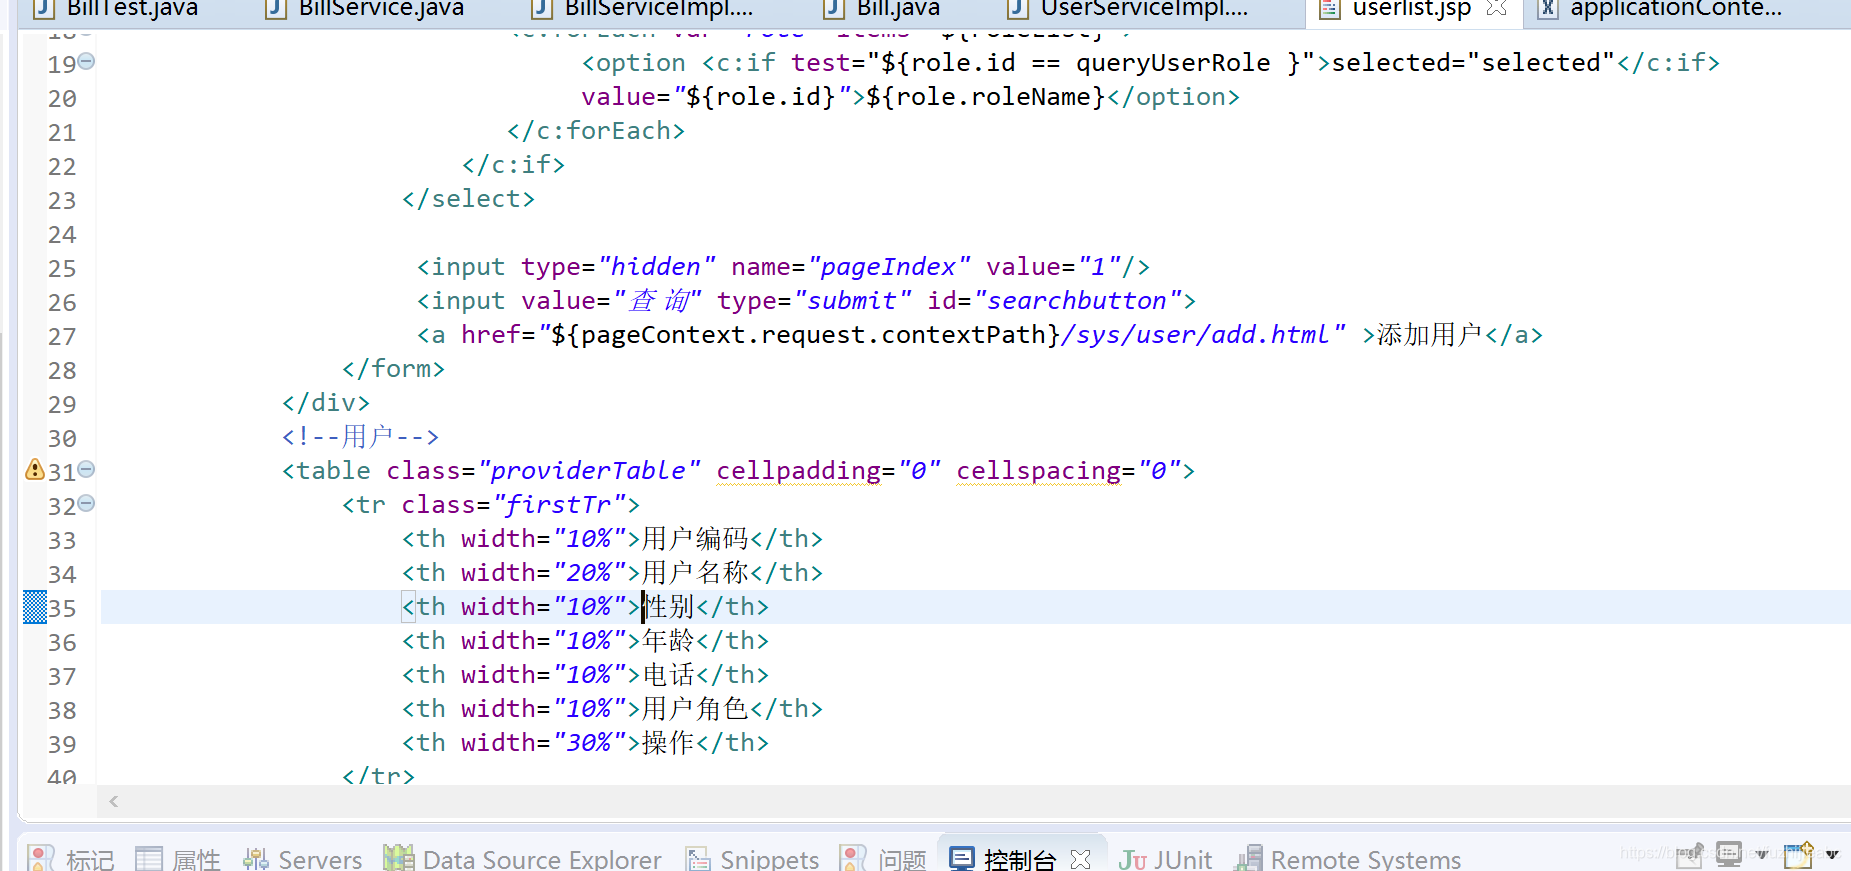This screenshot has height=871, width=1851.
Task: Select the 控制台 (Console) view tab
Action: pos(1020,860)
